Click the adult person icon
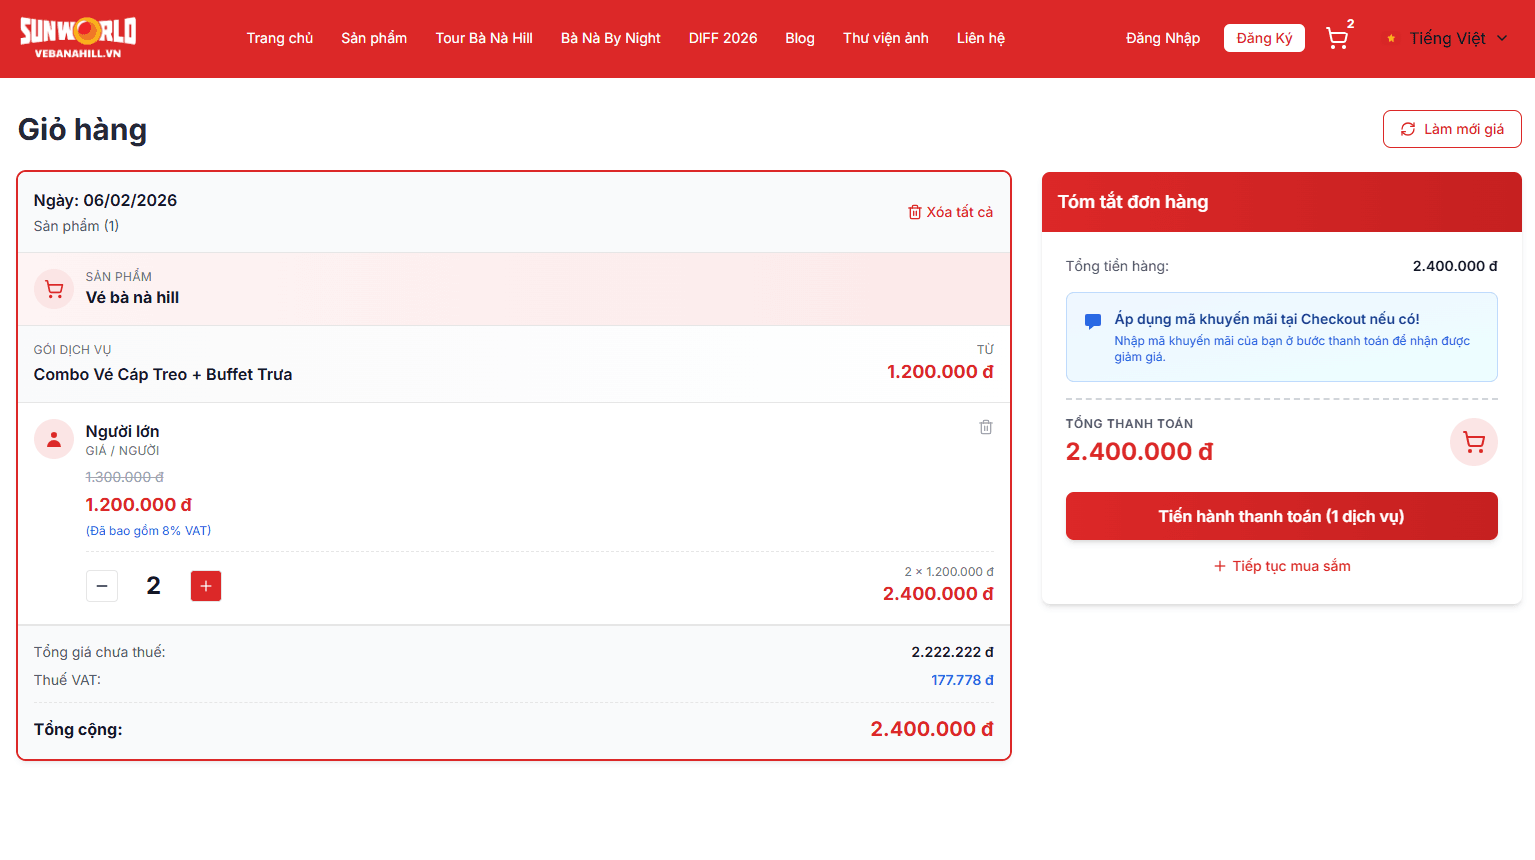 click(54, 439)
